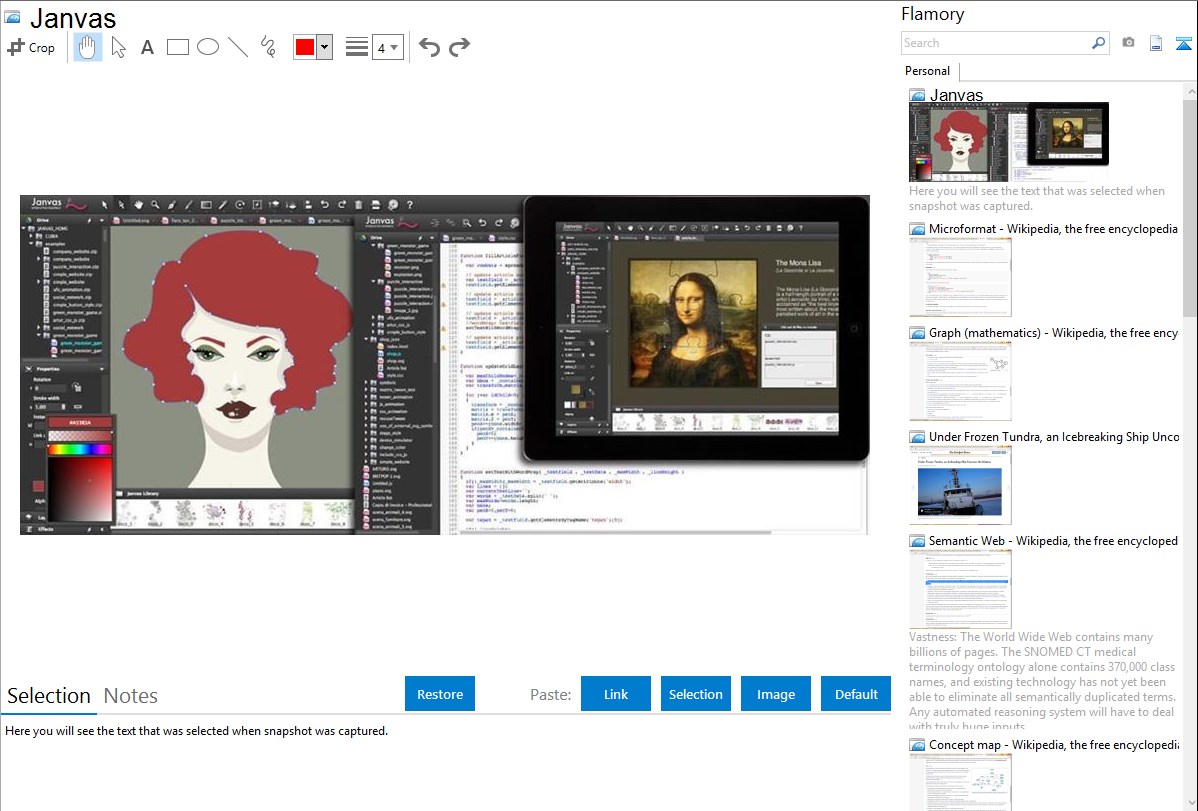Open the line width dropdown showing 4
1198x811 pixels.
click(387, 47)
